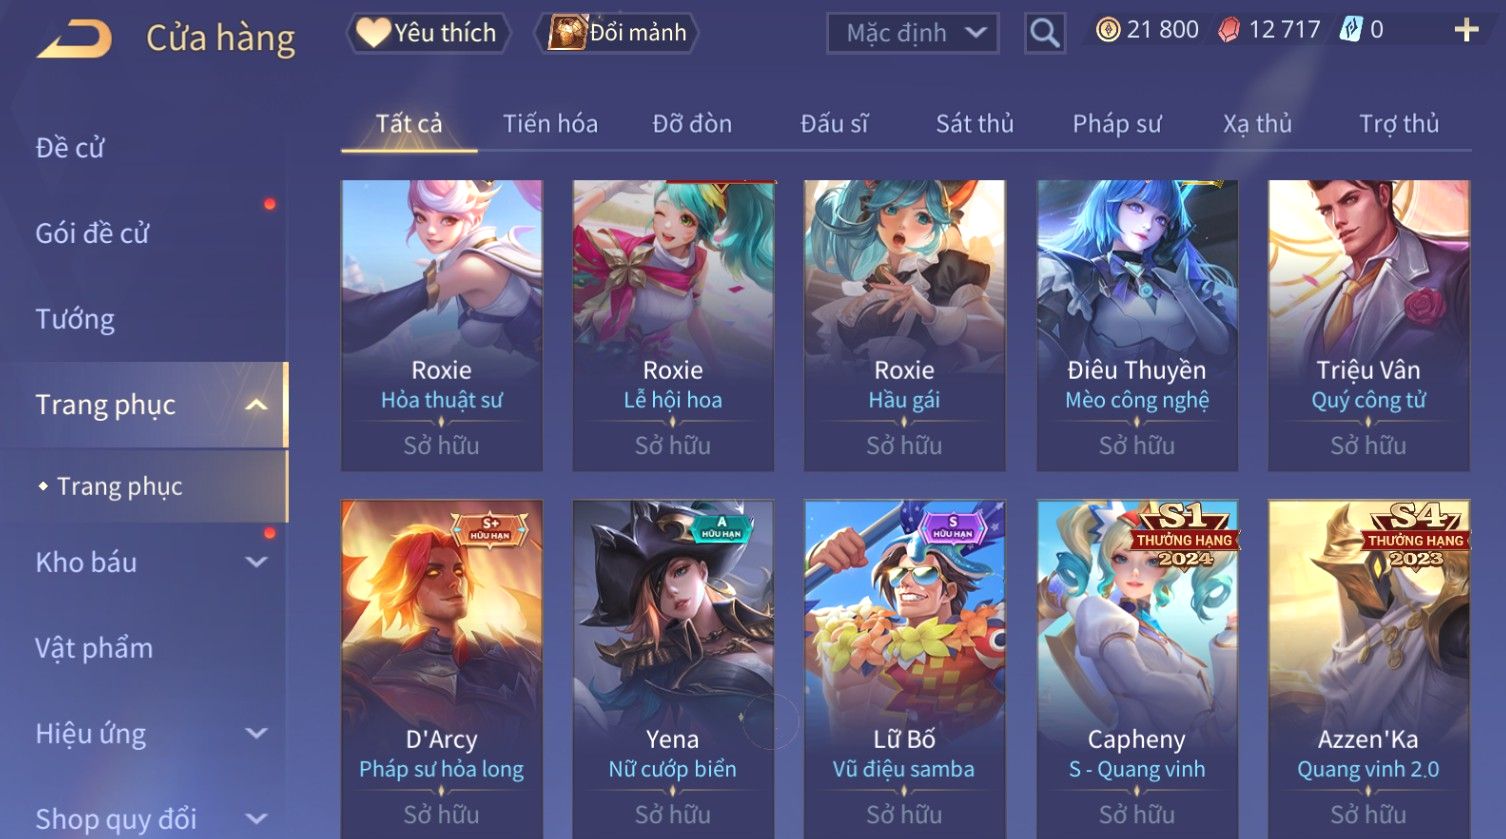Tap the red ruby currency icon
Viewport: 1506px width, 839px height.
1229,30
